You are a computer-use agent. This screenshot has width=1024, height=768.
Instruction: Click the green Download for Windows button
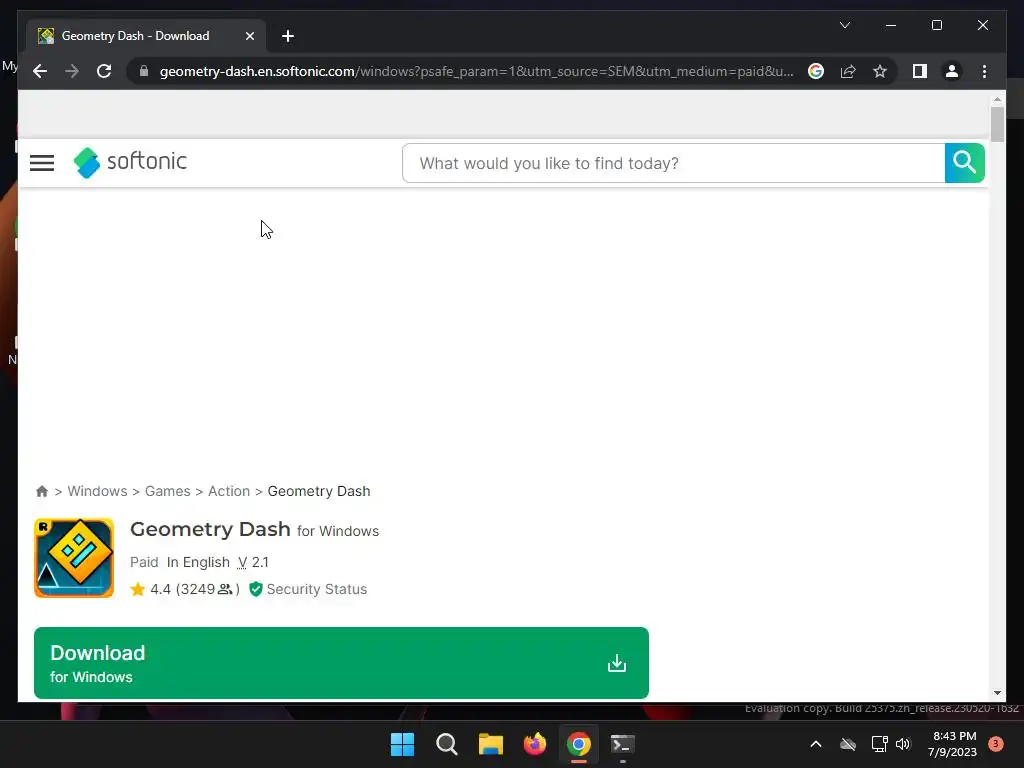tap(341, 663)
